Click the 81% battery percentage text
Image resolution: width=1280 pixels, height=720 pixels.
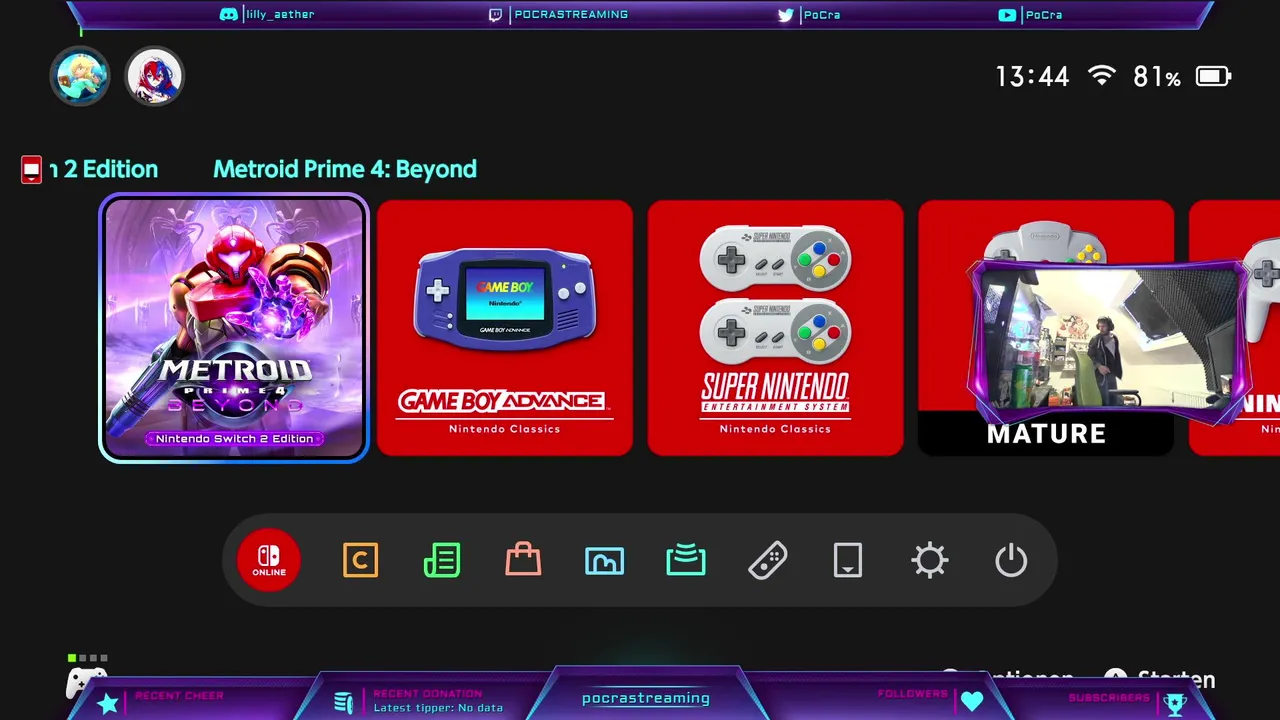tap(1157, 76)
